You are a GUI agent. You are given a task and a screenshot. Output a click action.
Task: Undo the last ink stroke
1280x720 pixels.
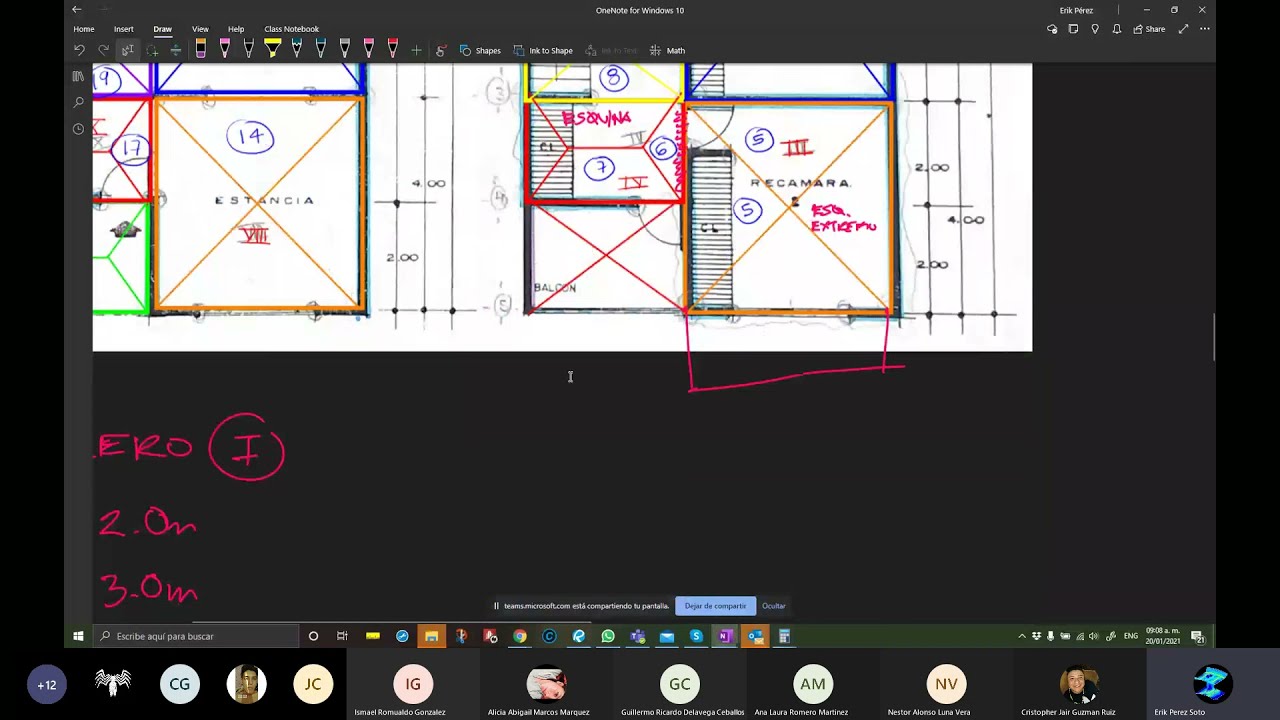click(x=79, y=50)
